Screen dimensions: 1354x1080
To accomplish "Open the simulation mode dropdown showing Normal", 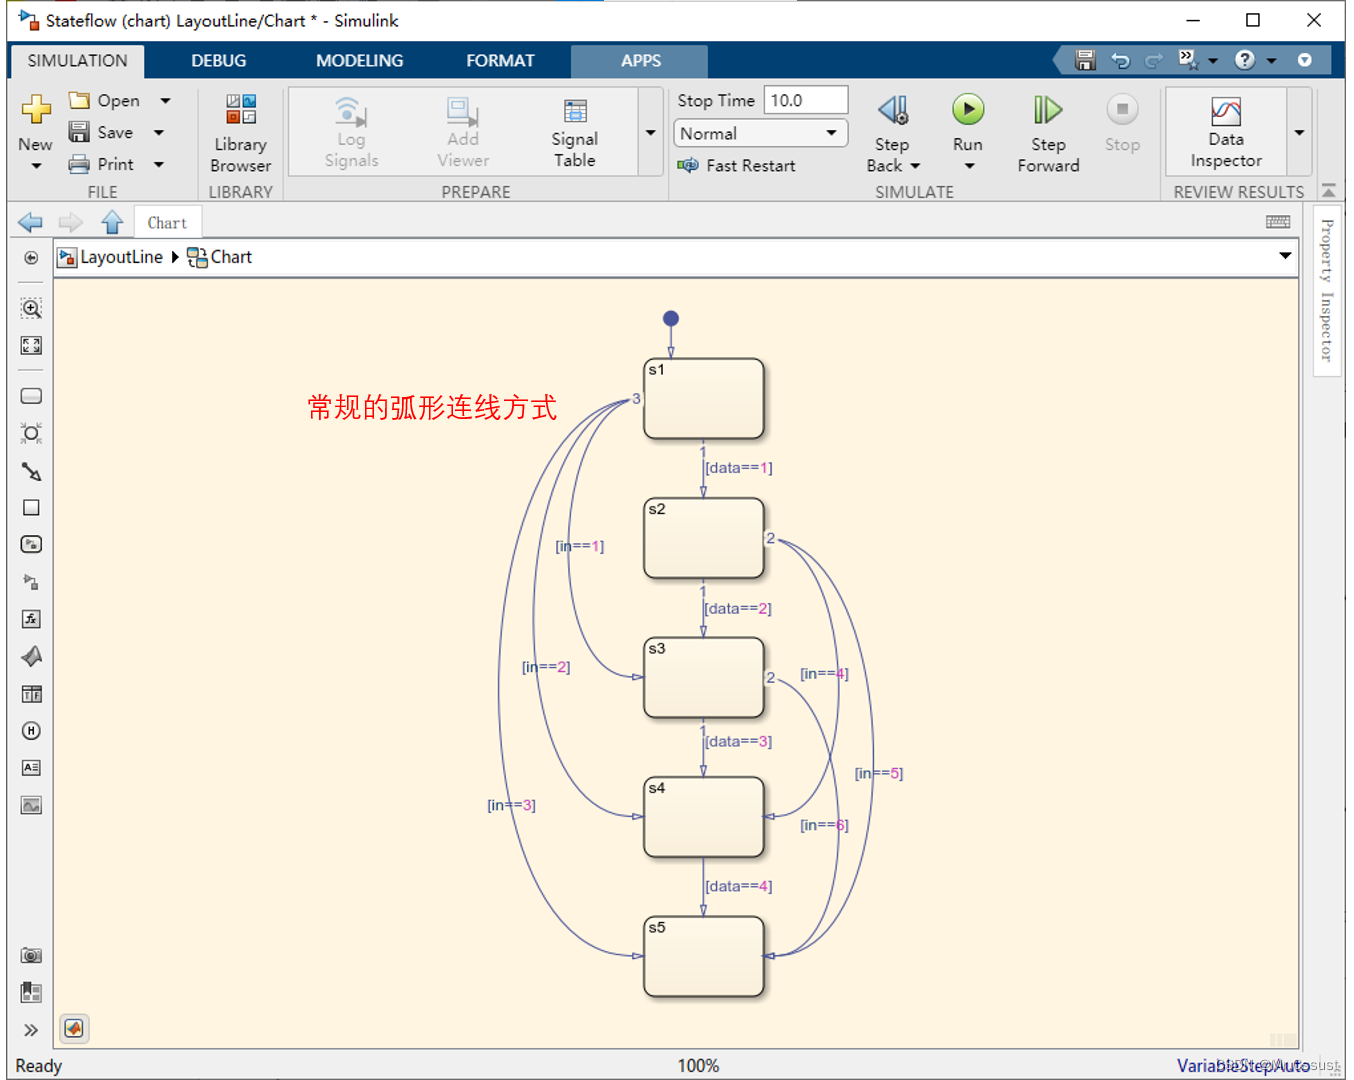I will coord(760,133).
